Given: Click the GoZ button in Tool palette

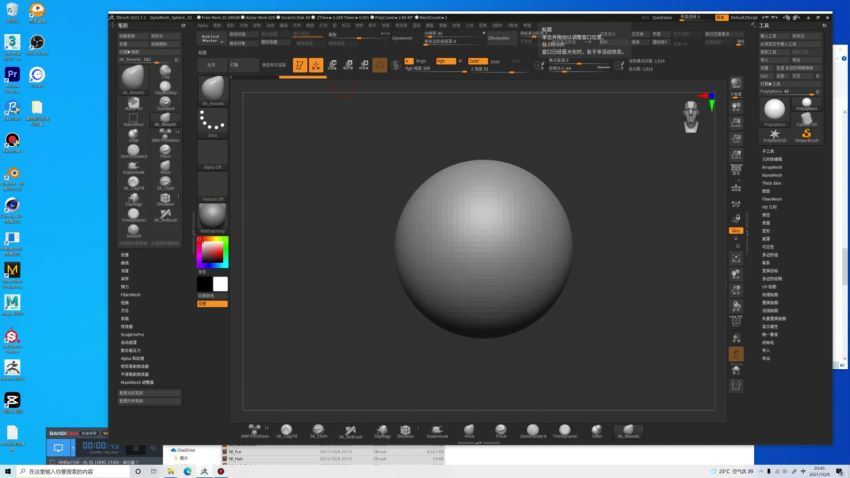Looking at the screenshot, I should tap(765, 76).
